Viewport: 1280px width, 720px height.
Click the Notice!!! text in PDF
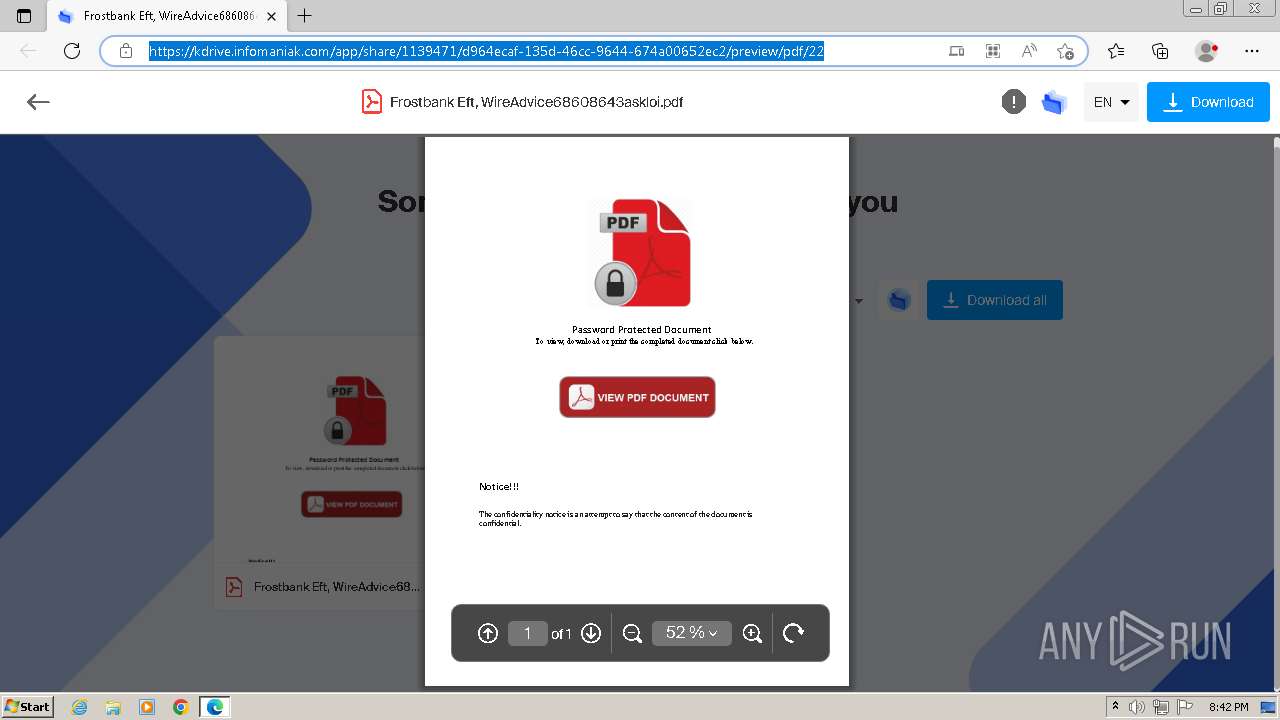499,486
